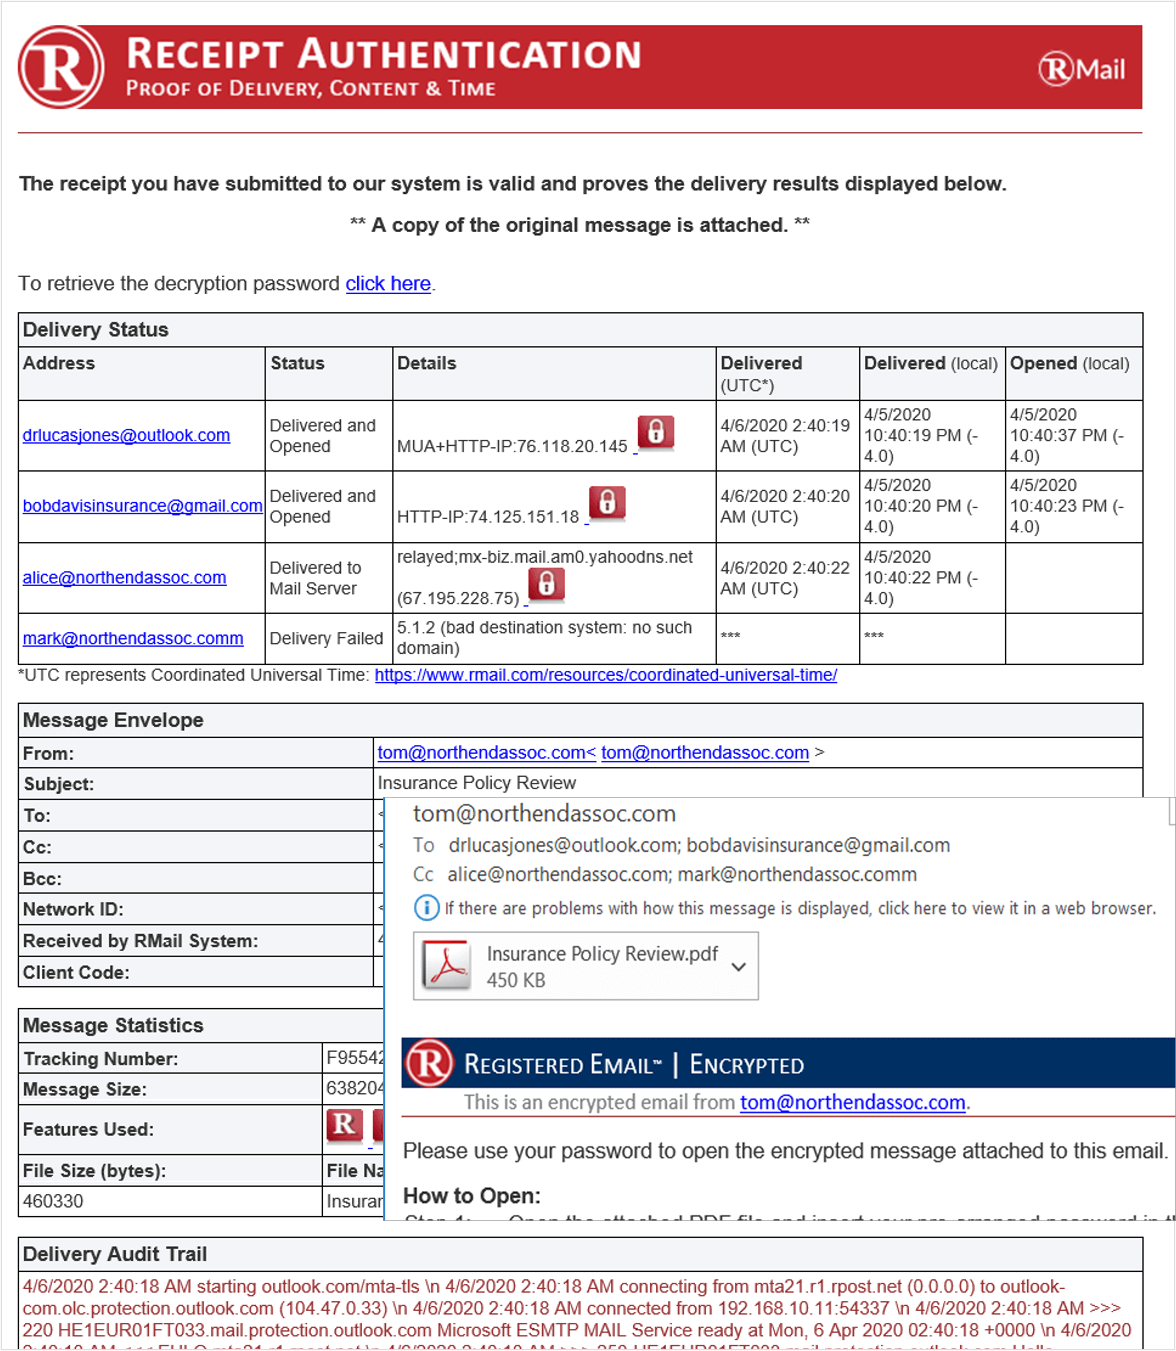Image resolution: width=1176 pixels, height=1351 pixels.
Task: Click sender link in encrypted email notice
Action: (852, 1103)
